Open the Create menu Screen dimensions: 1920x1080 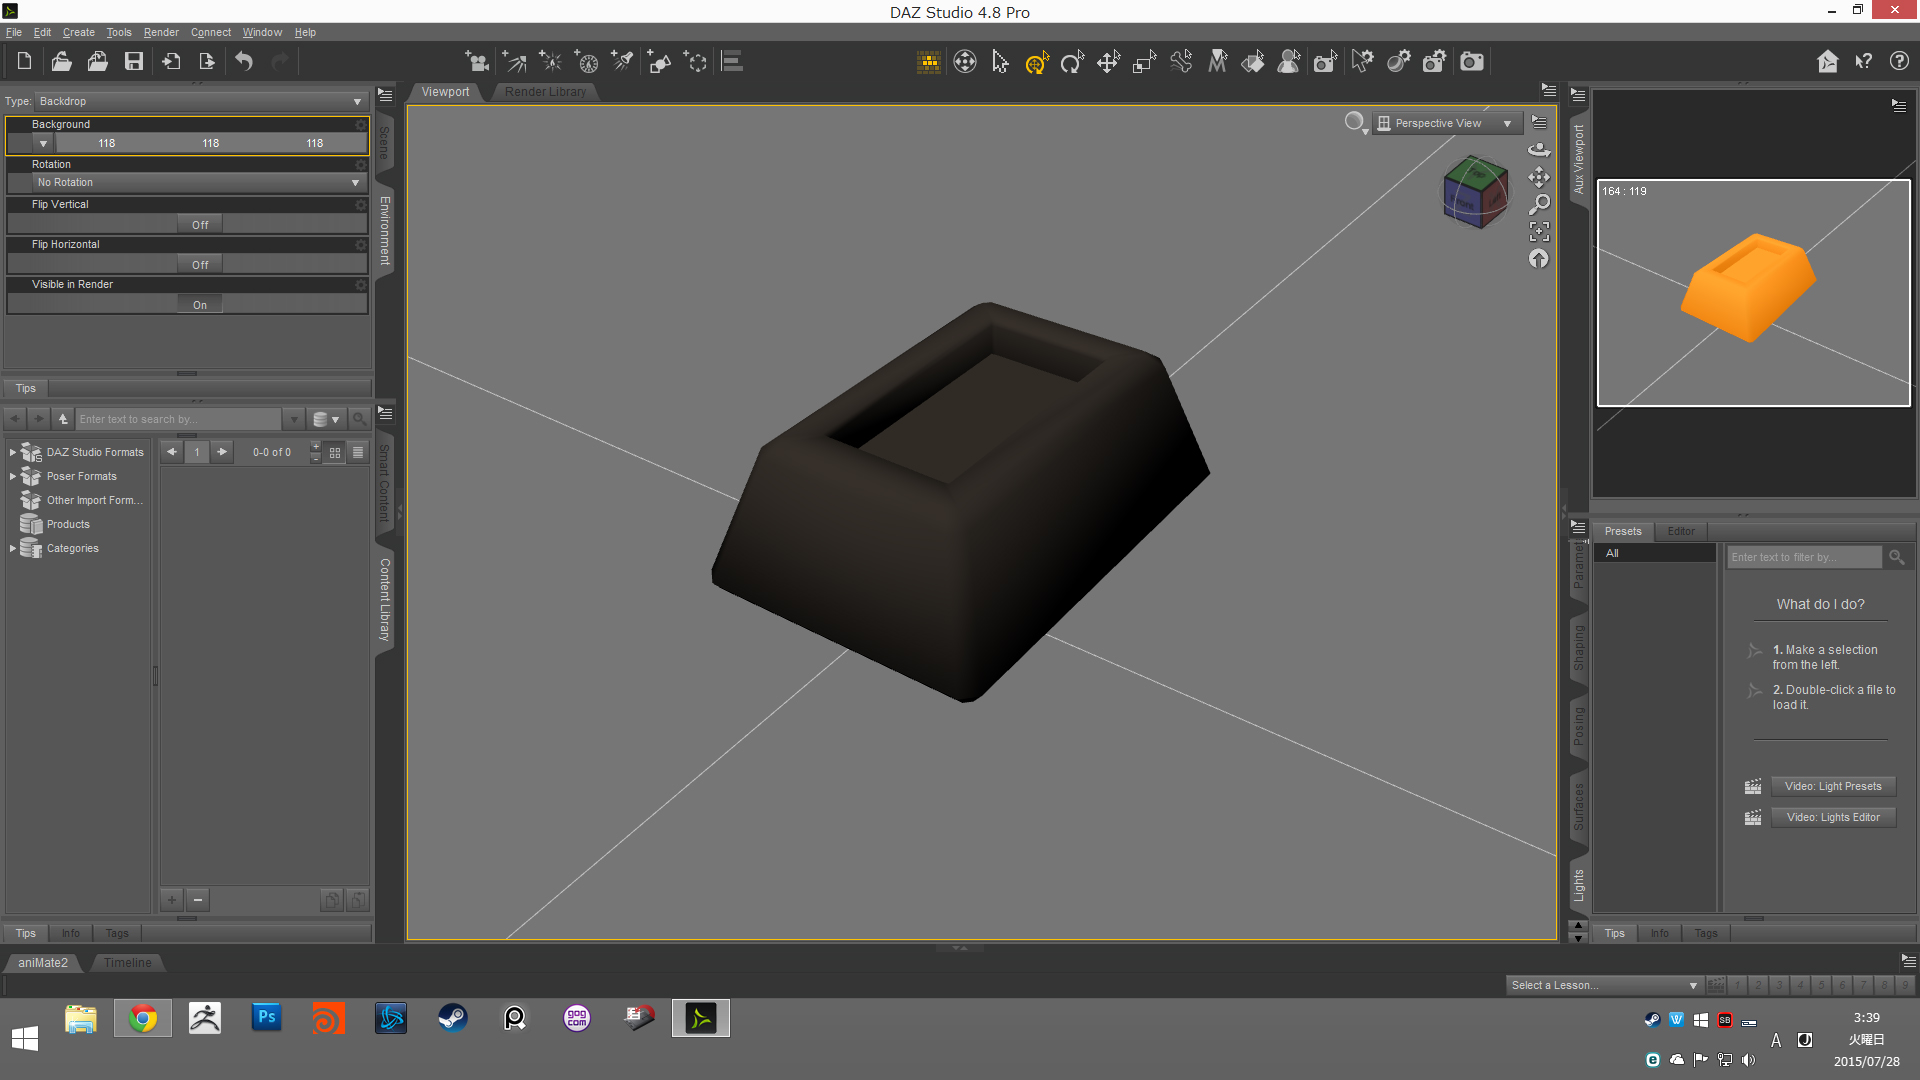pos(79,32)
